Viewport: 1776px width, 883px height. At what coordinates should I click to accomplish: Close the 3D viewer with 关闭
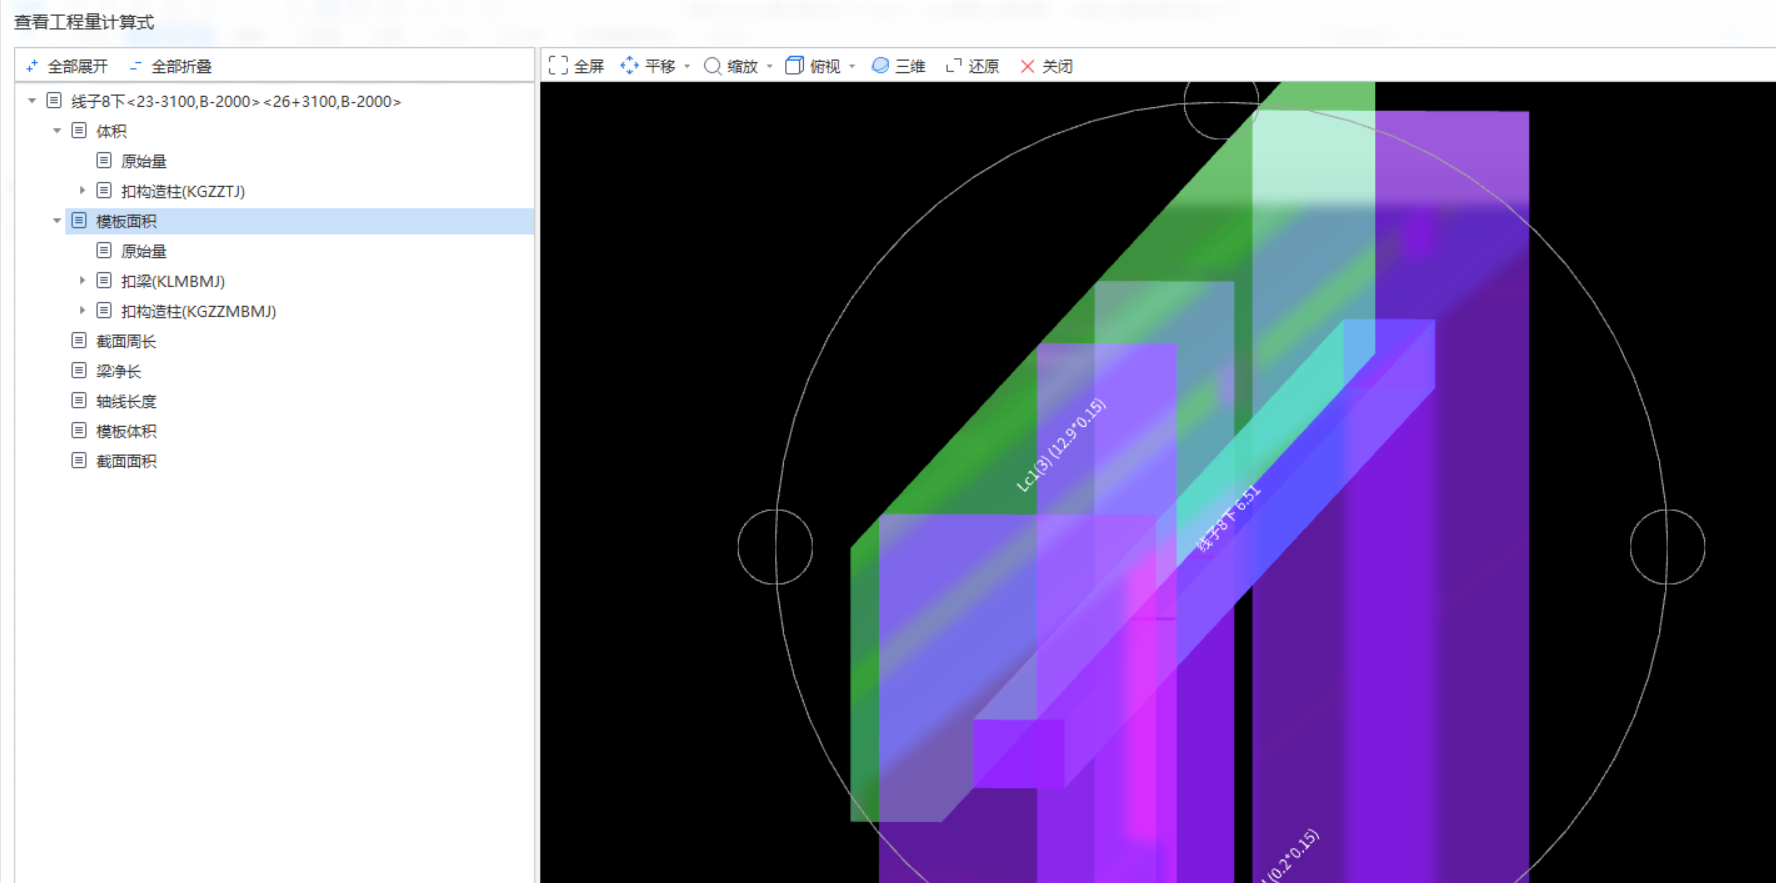[1046, 66]
